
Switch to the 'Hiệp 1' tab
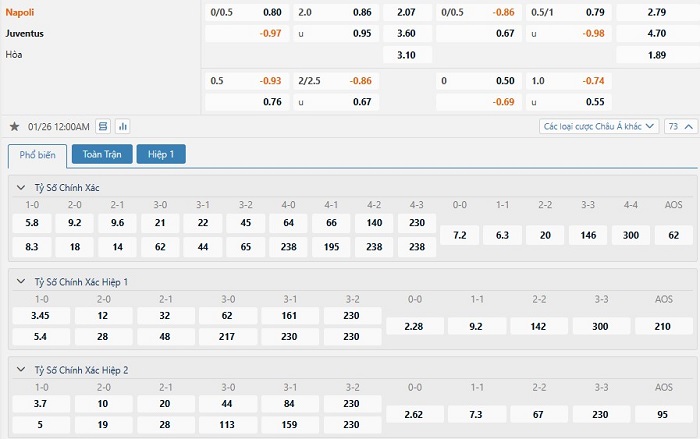click(x=161, y=154)
